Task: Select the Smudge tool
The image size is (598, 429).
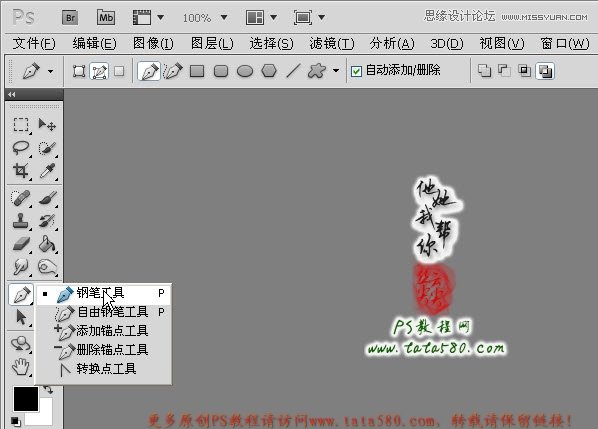Action: point(21,267)
